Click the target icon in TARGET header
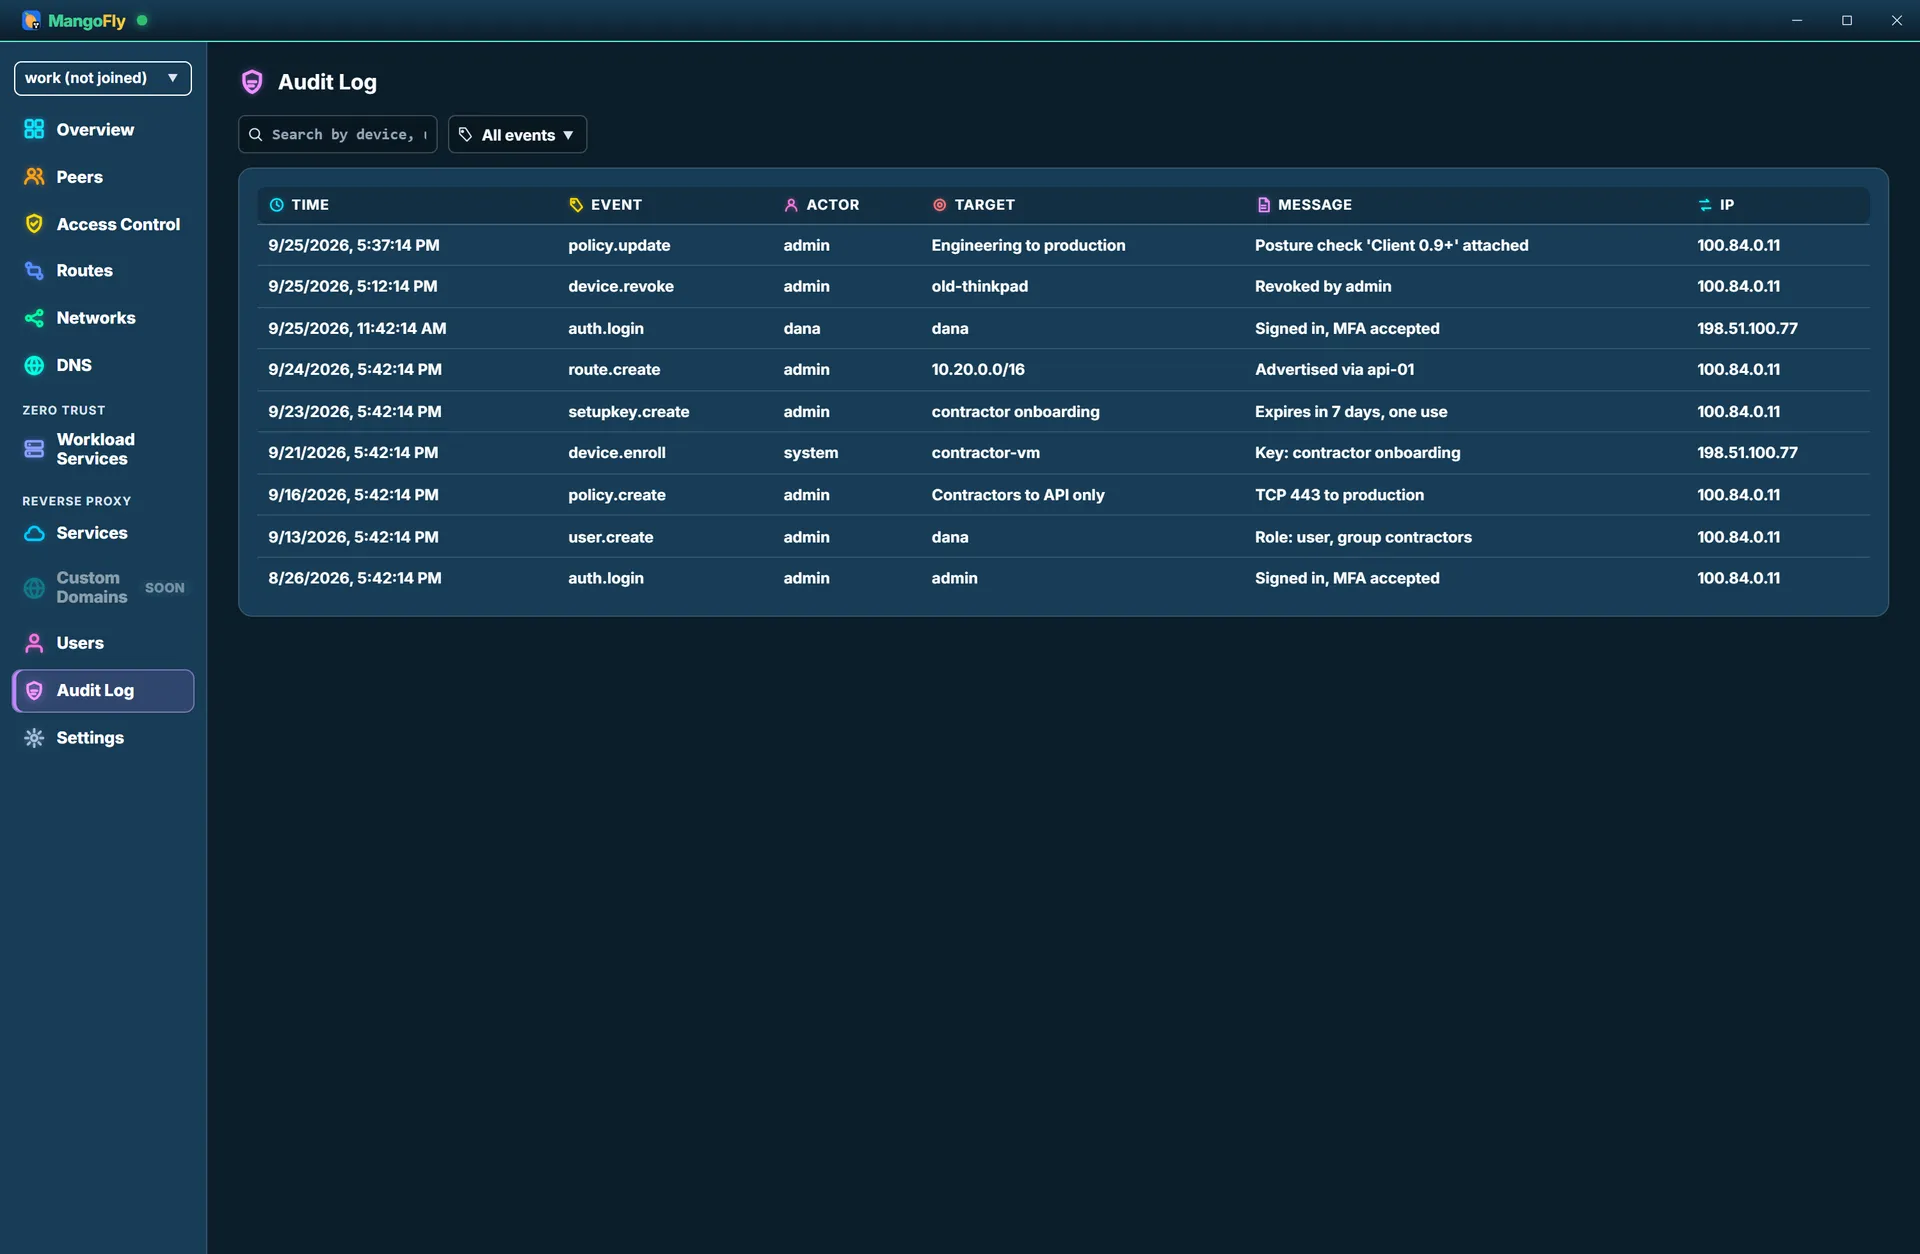Screen dimensions: 1920x1254 pos(939,205)
